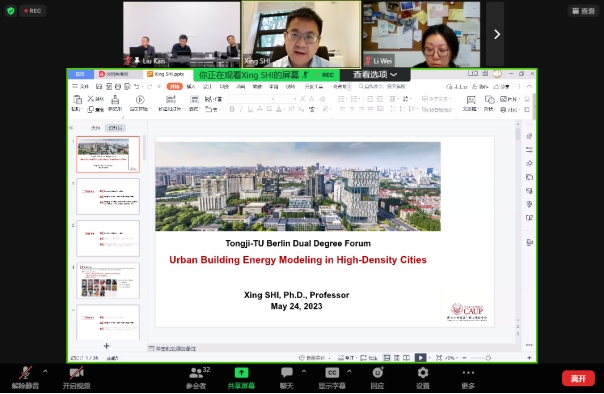Screen dimensions: 604x394
Task: Open the participants panel icon
Action: (196, 372)
